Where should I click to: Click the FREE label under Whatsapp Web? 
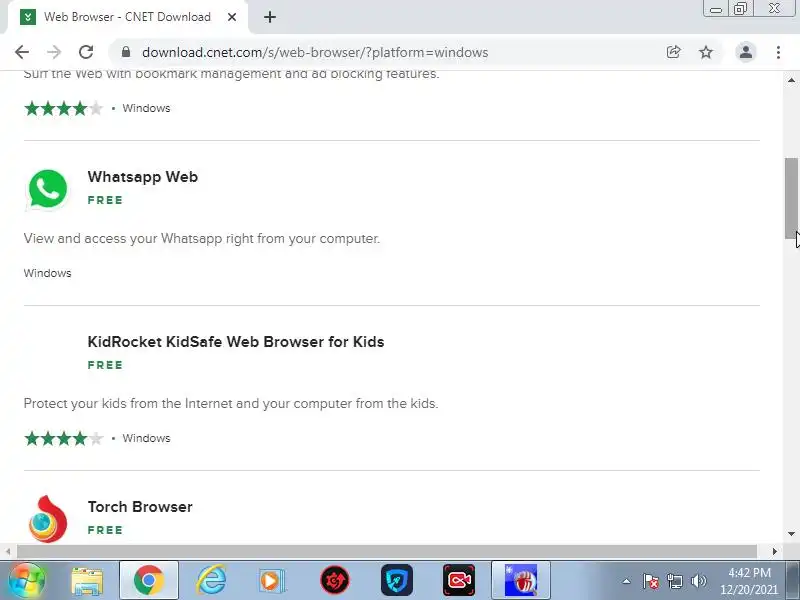(105, 200)
